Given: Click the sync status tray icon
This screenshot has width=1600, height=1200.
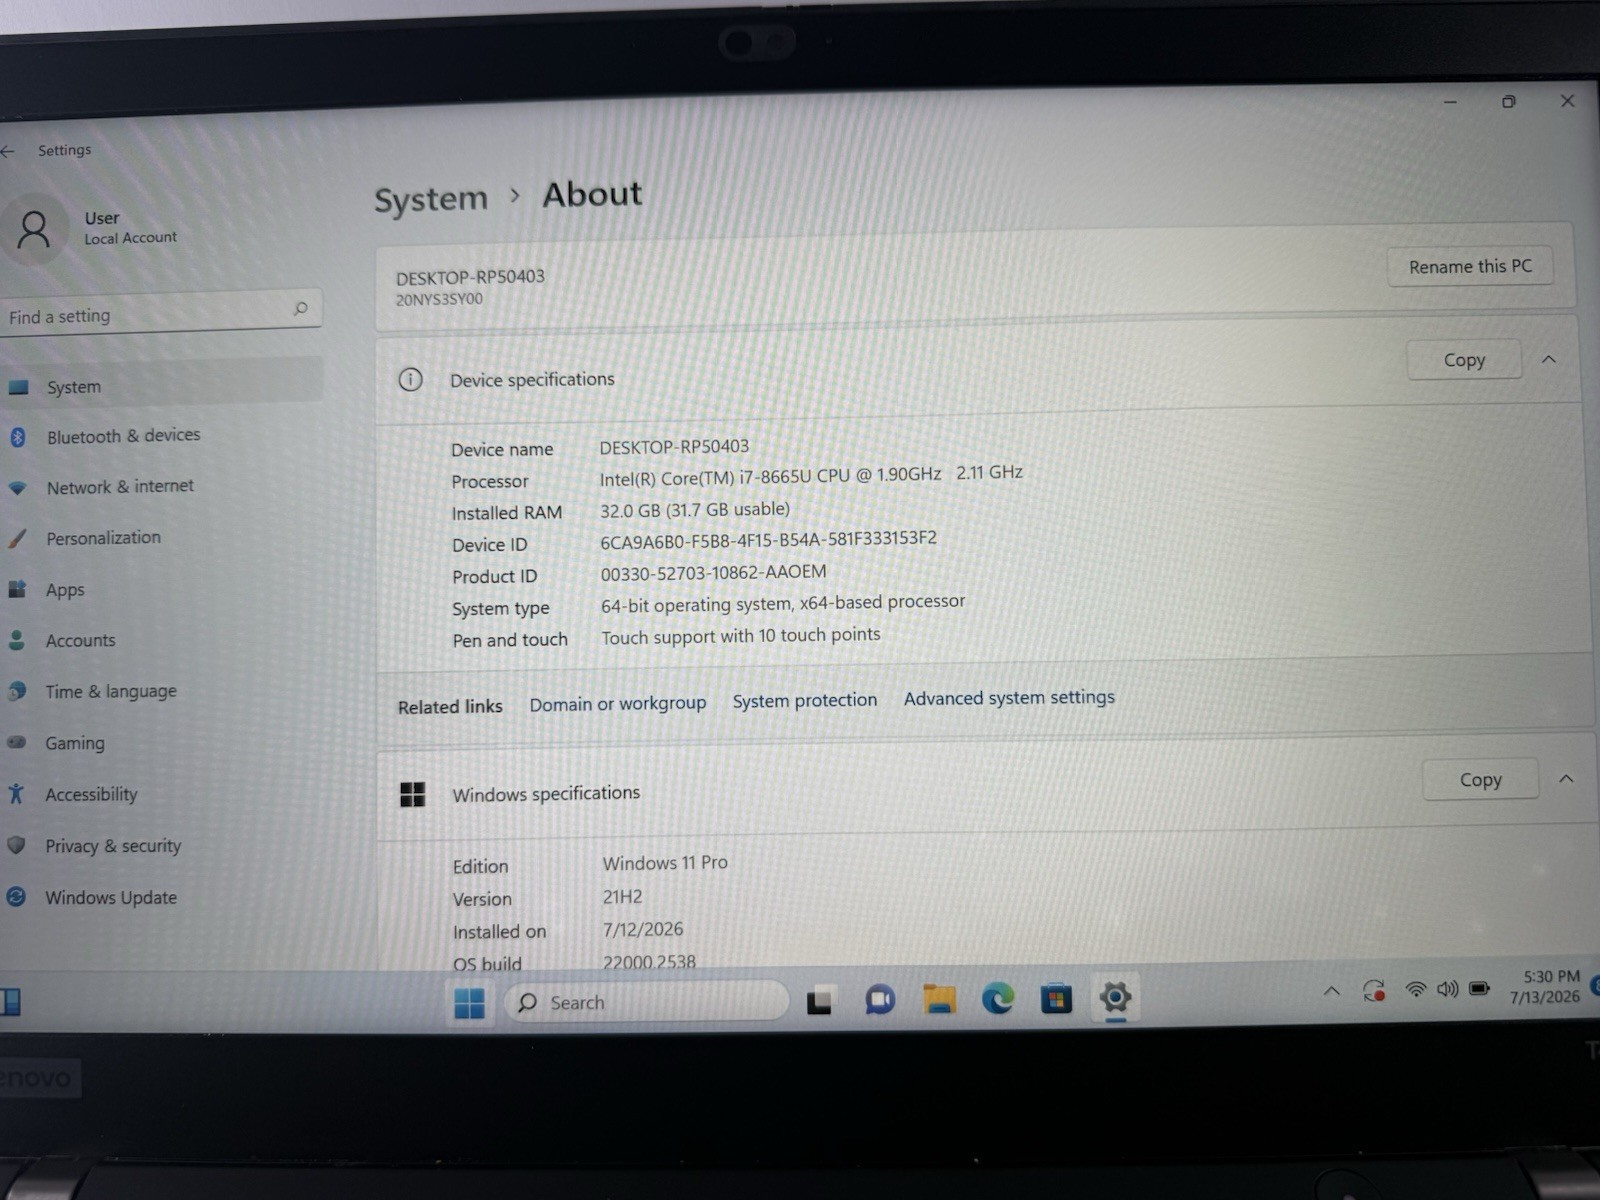Looking at the screenshot, I should point(1374,991).
